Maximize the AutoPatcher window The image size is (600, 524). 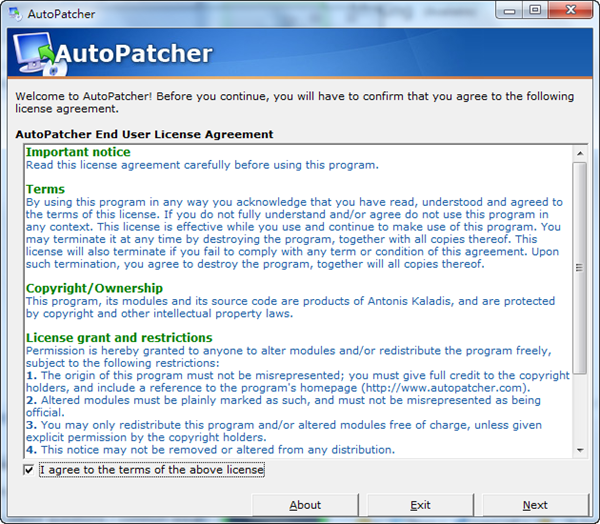535,10
